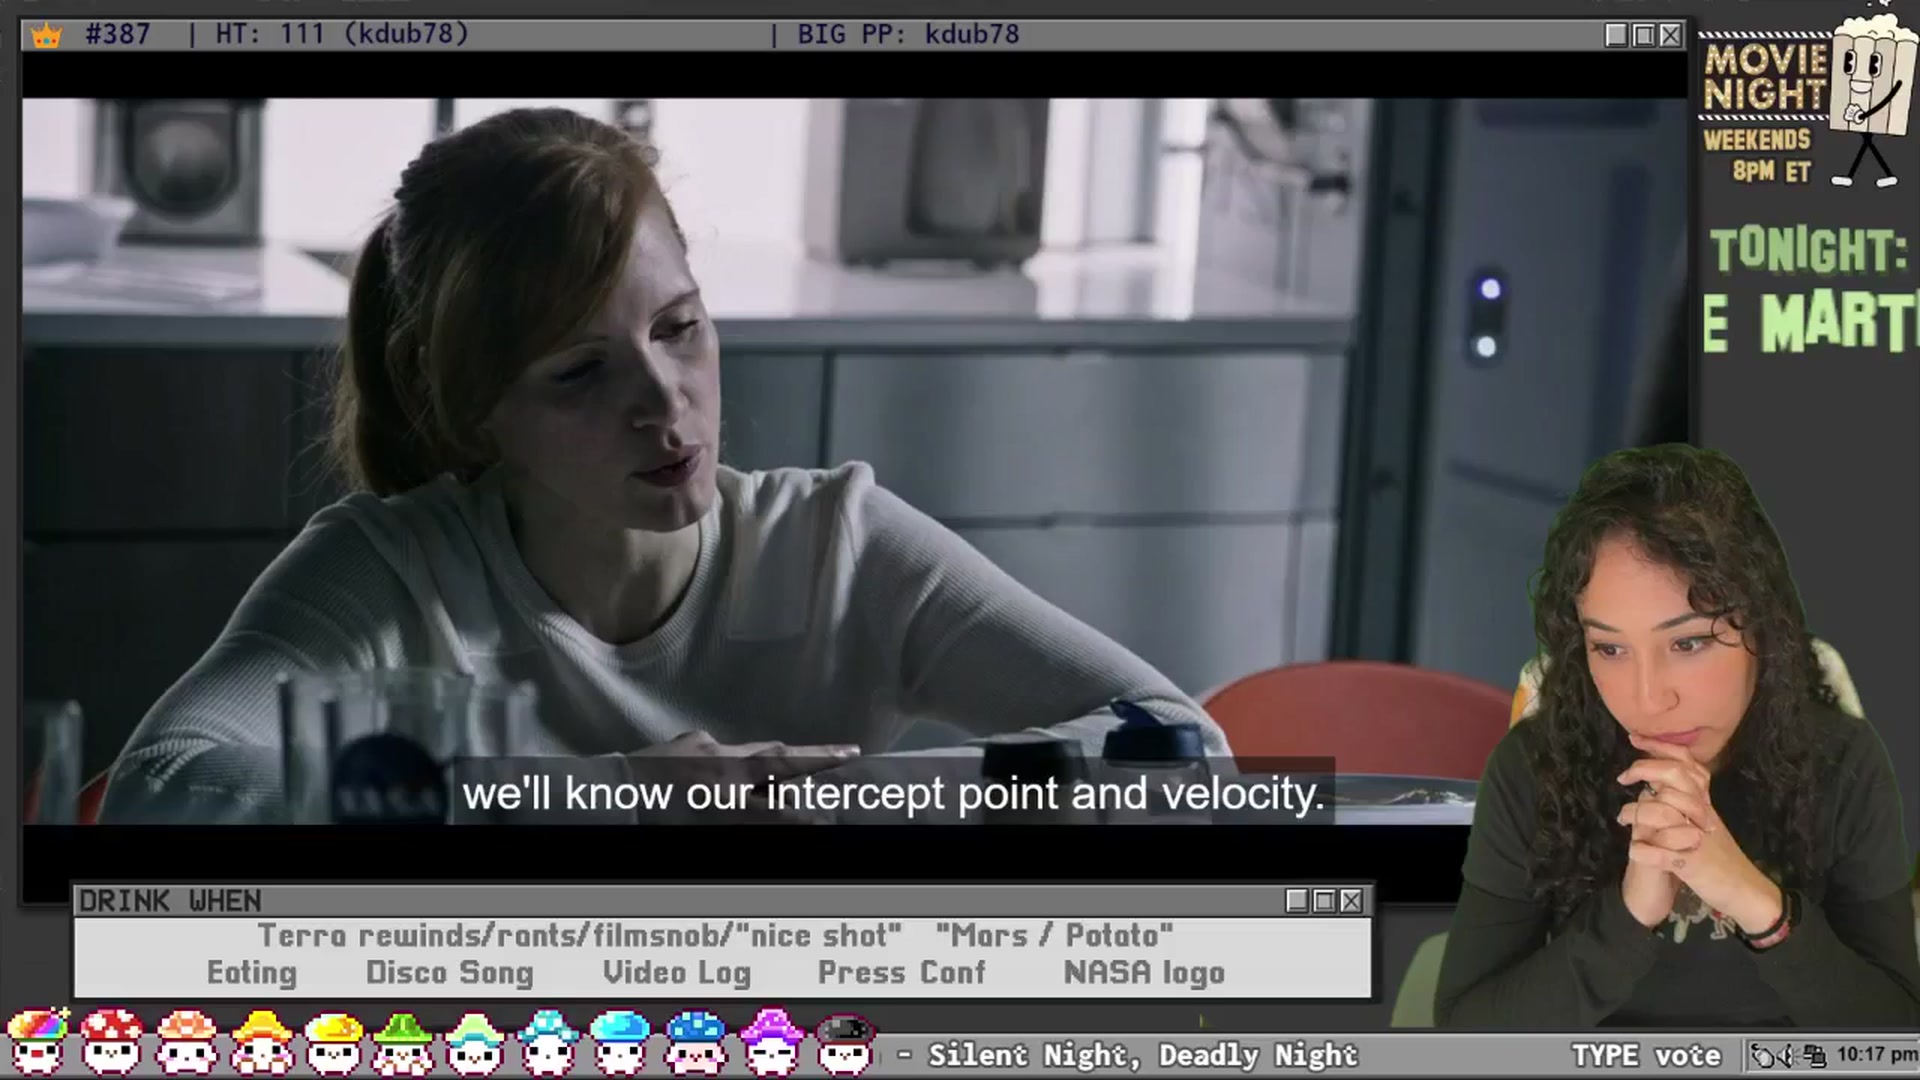Click the "DRINK WHEN" window title

(x=170, y=901)
